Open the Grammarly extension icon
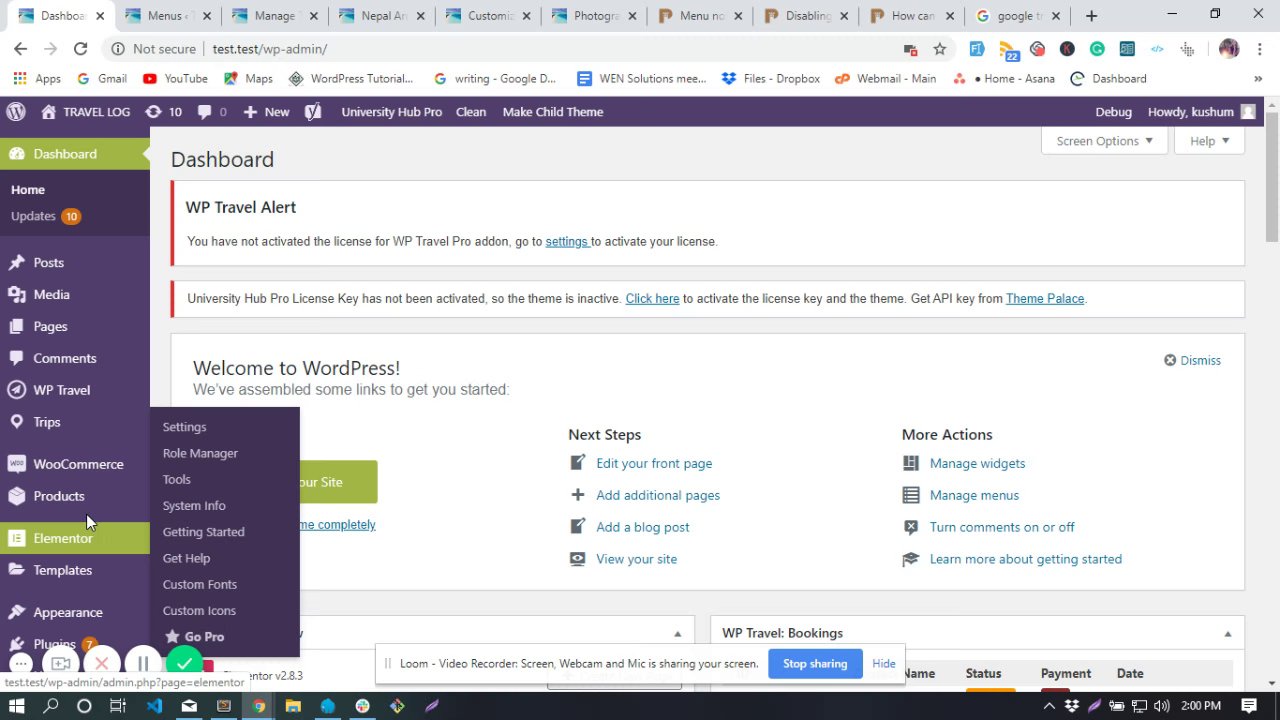The height and width of the screenshot is (720, 1280). [x=1097, y=49]
